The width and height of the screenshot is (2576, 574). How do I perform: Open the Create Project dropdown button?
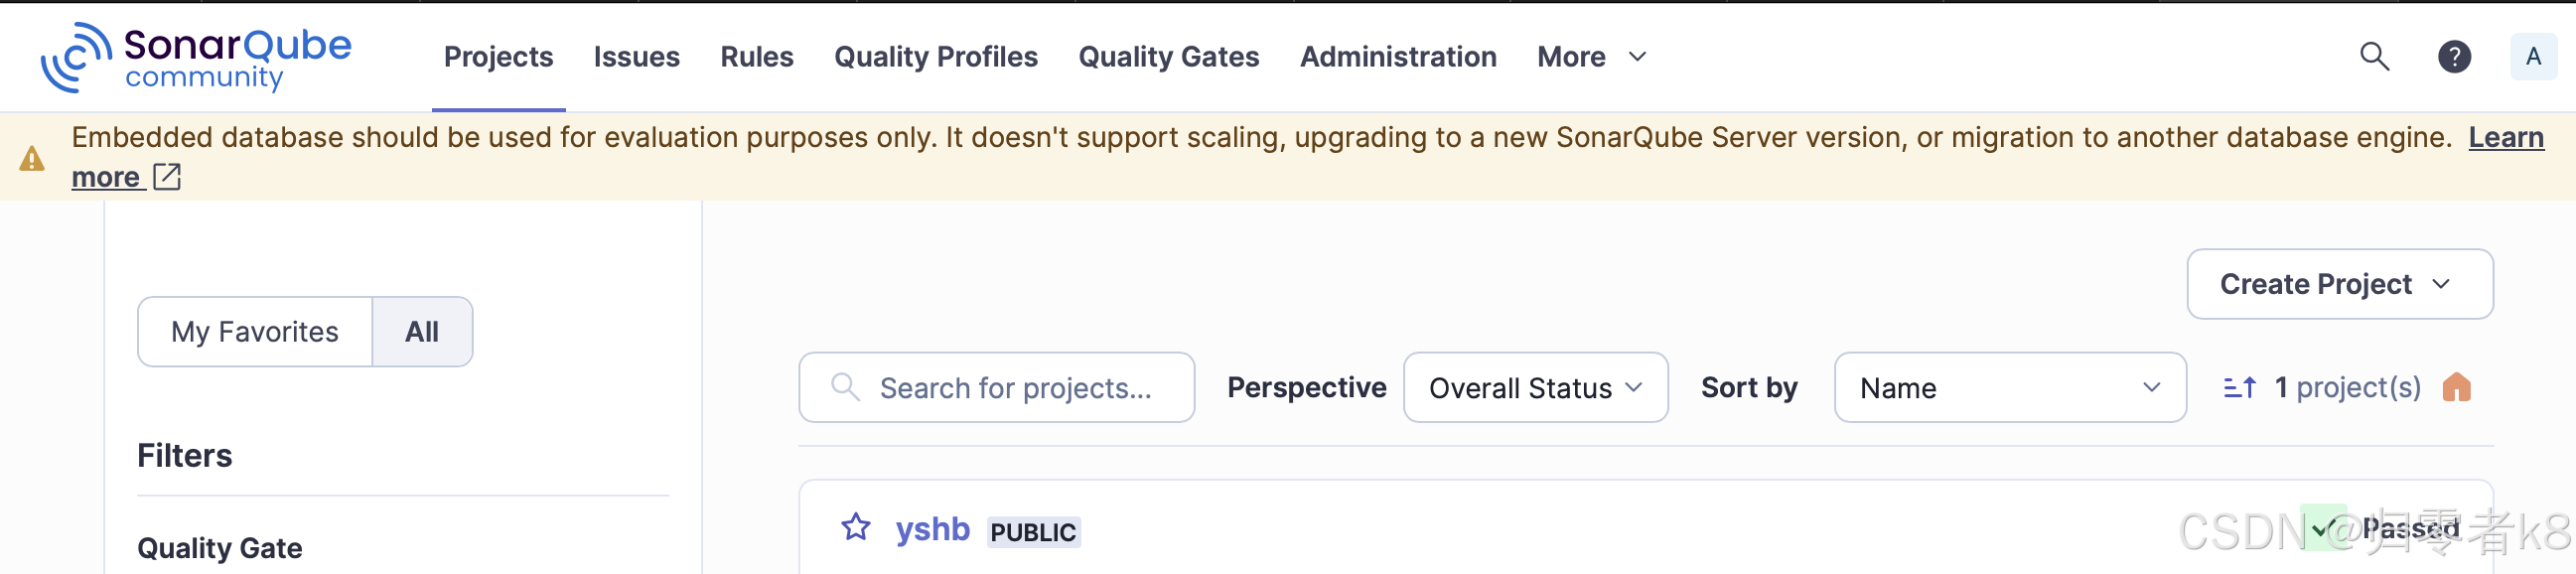click(2339, 284)
